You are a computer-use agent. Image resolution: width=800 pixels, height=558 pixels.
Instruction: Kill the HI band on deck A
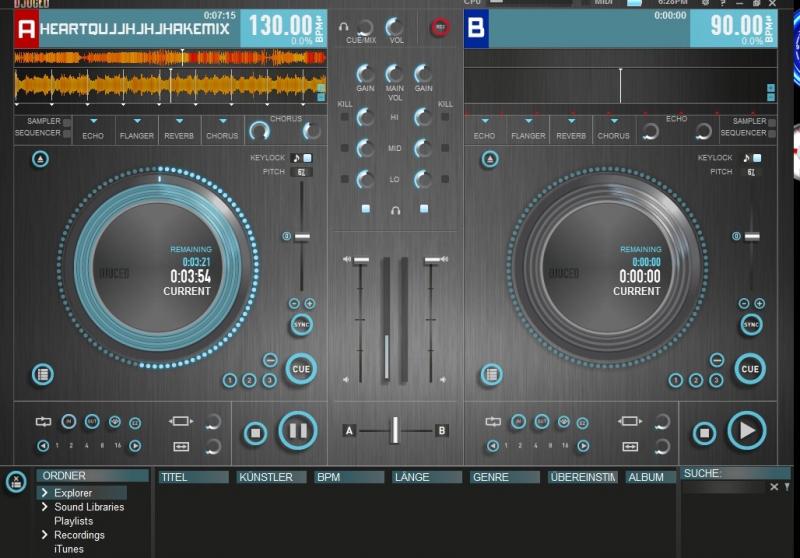coord(345,117)
